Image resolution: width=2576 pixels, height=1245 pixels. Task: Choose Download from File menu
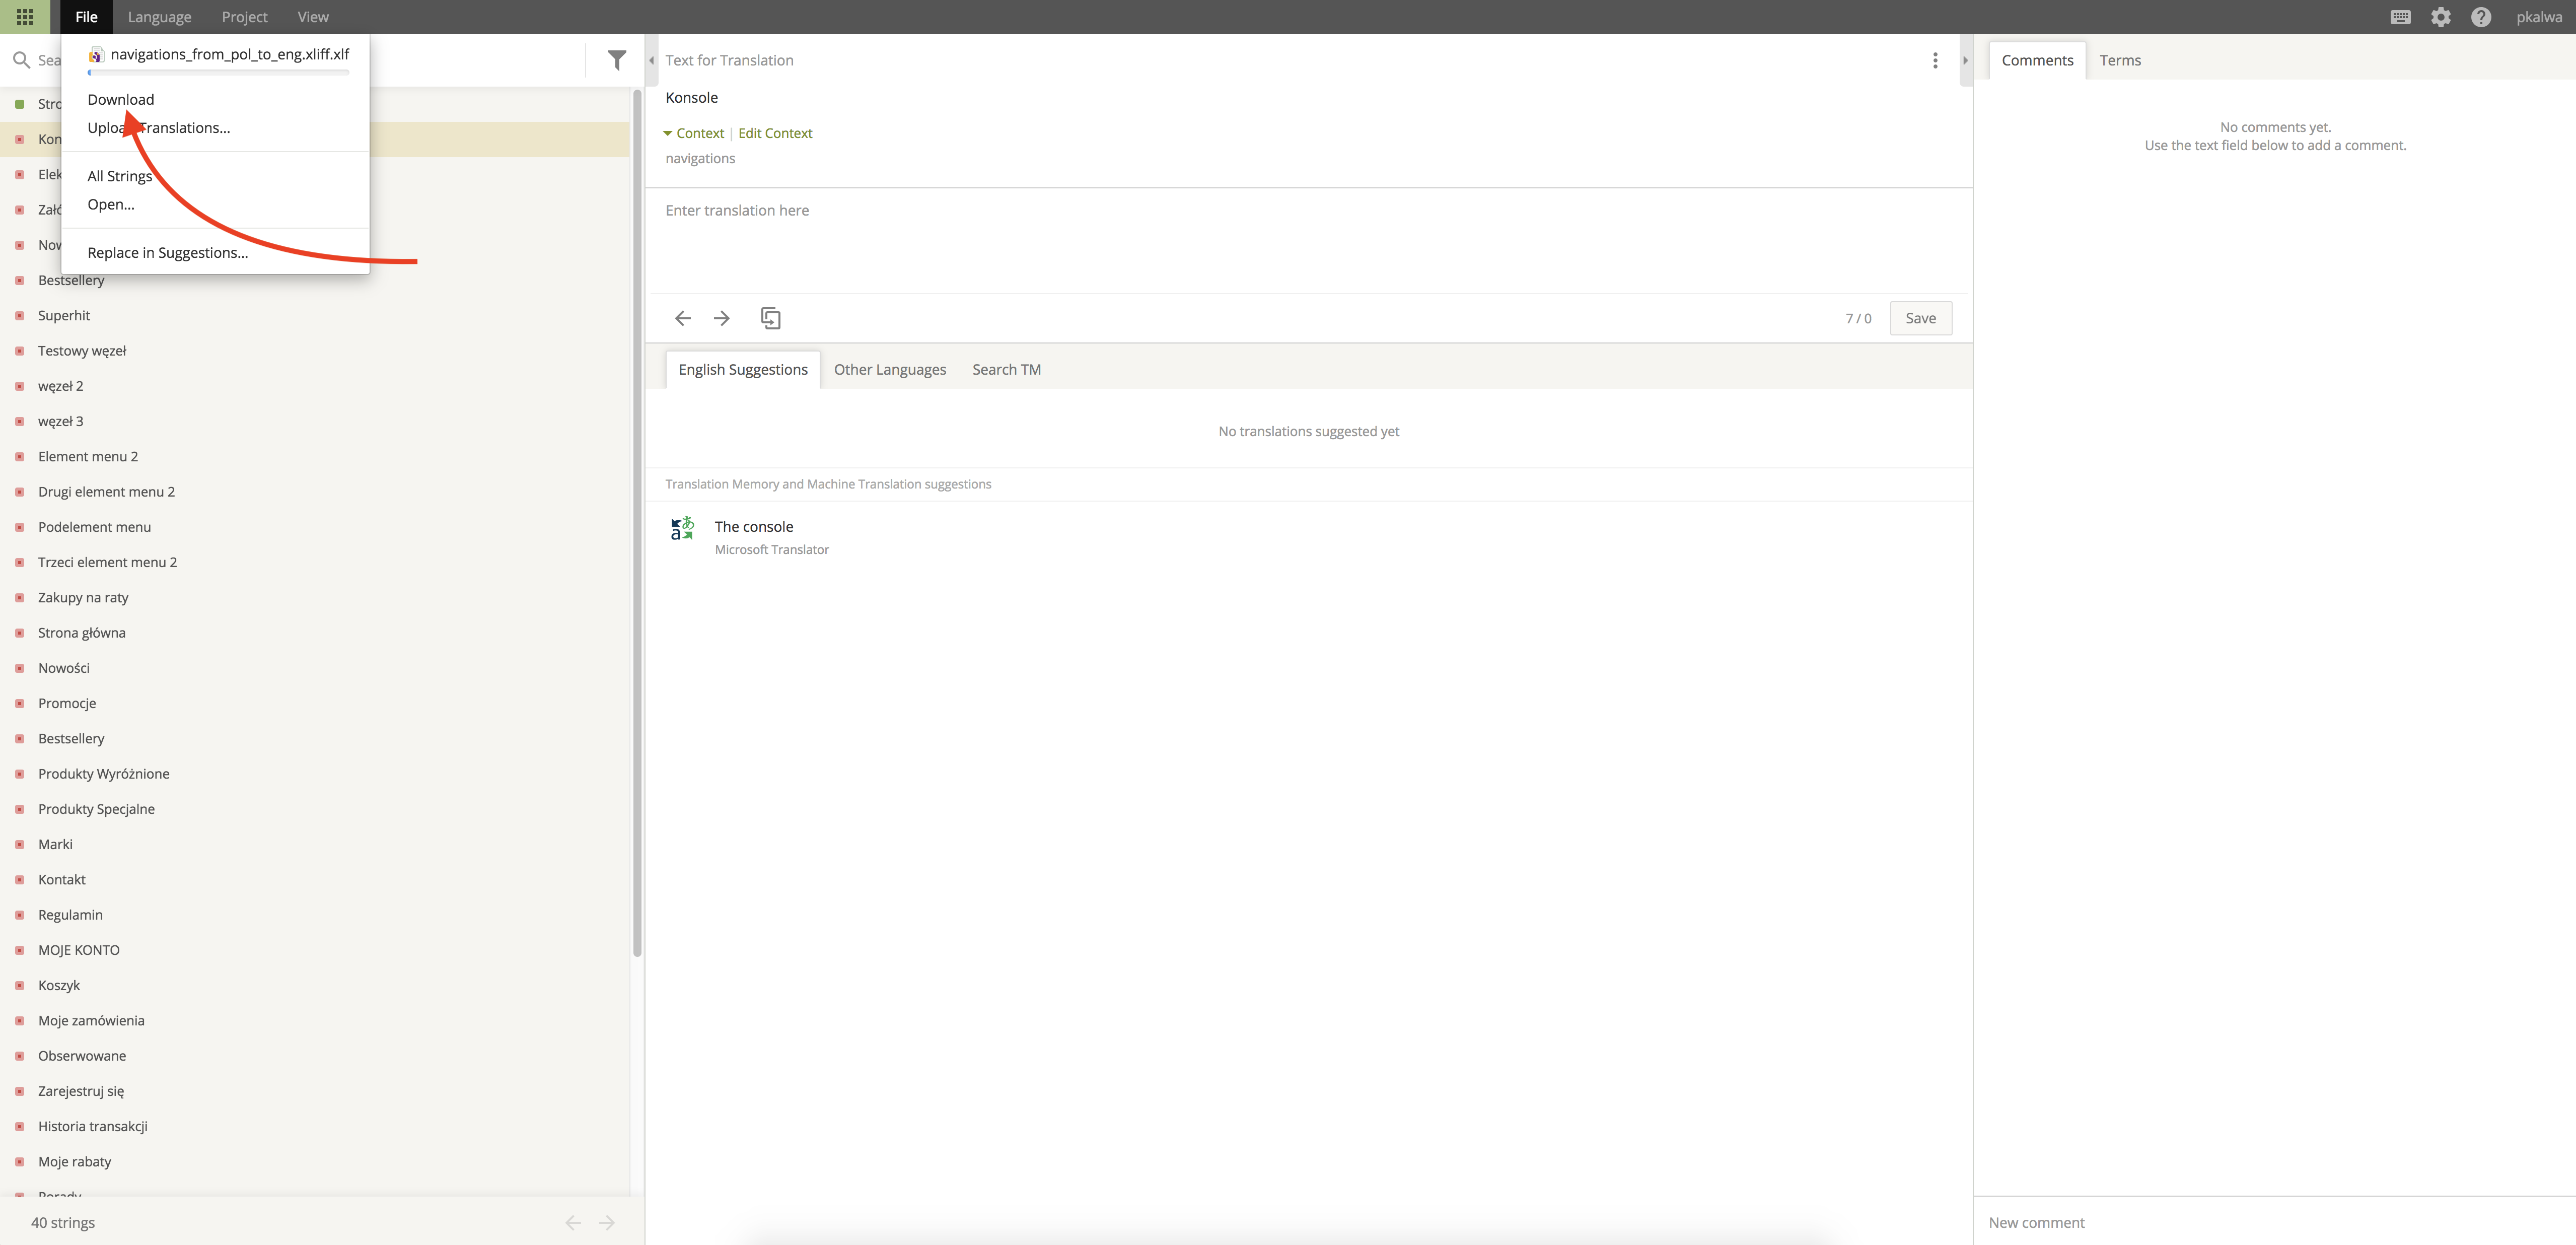121,99
